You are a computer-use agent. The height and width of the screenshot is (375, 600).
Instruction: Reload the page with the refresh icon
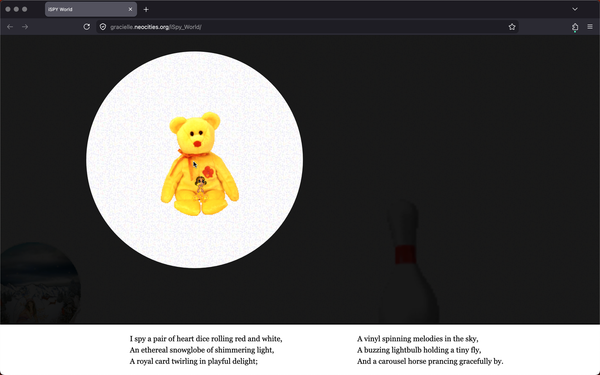86,27
